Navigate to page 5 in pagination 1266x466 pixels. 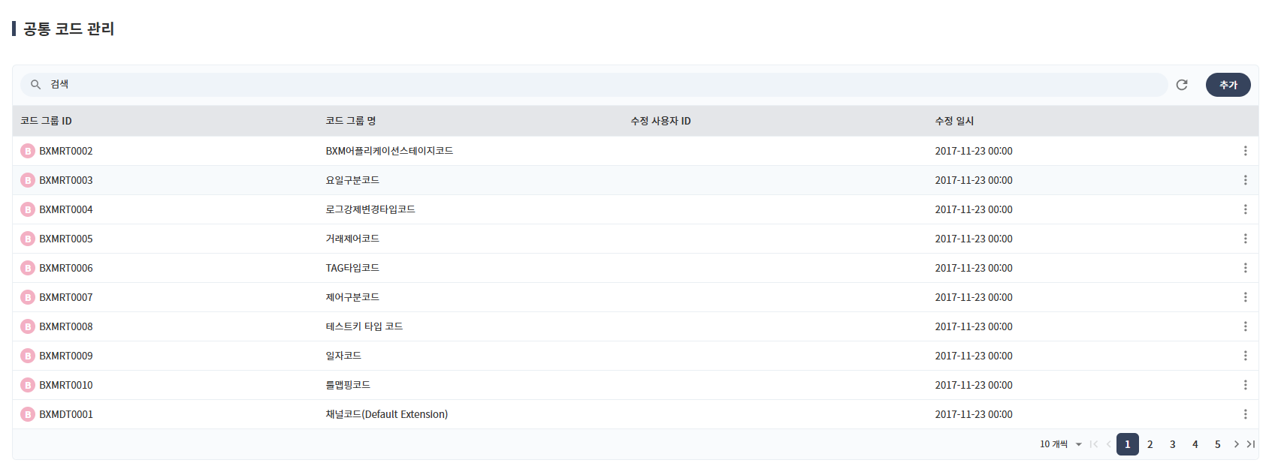coord(1217,444)
